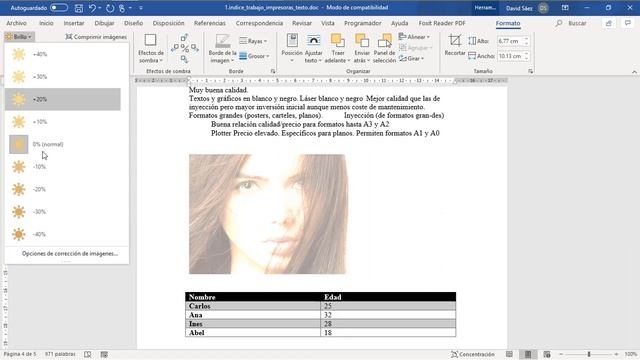Viewport: 640px width, 360px height.
Task: Nudge shadow down icon
Action: [184, 59]
